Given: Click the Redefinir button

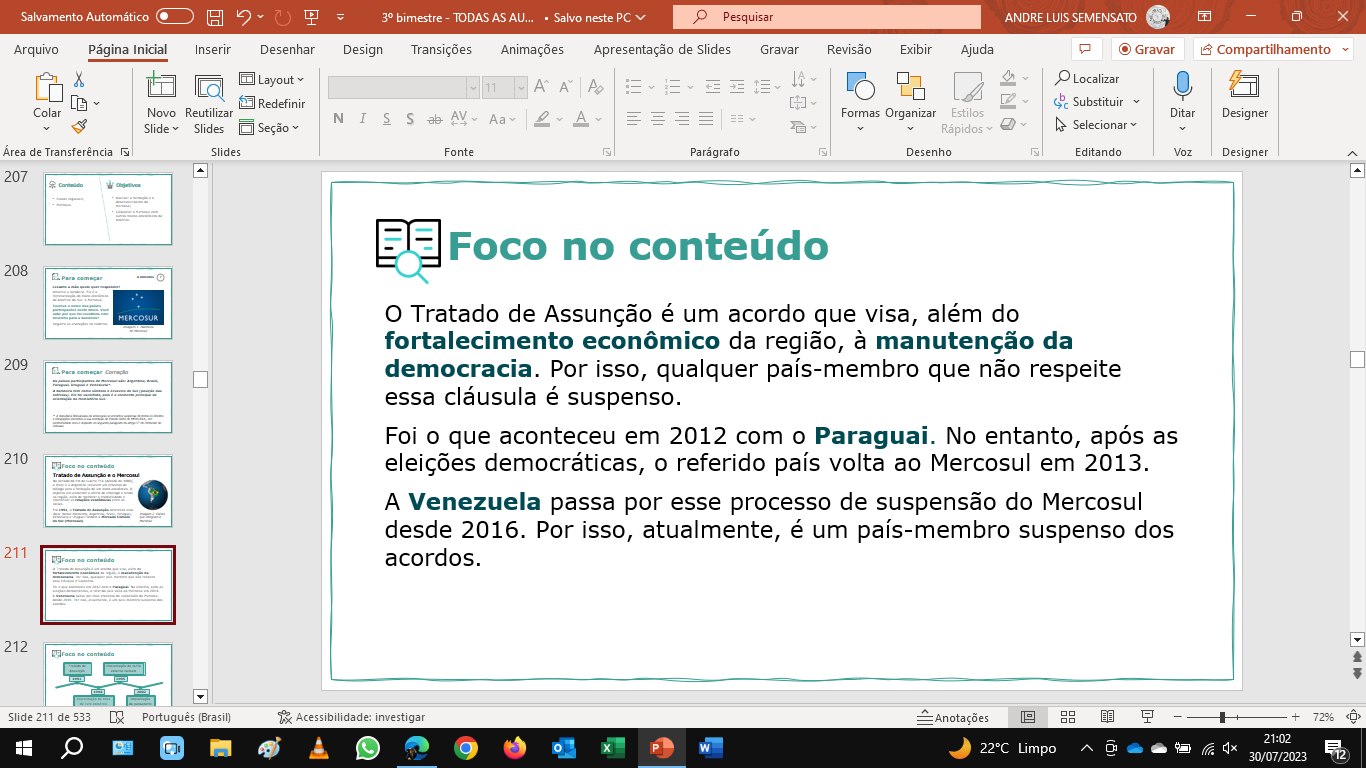Looking at the screenshot, I should (272, 103).
